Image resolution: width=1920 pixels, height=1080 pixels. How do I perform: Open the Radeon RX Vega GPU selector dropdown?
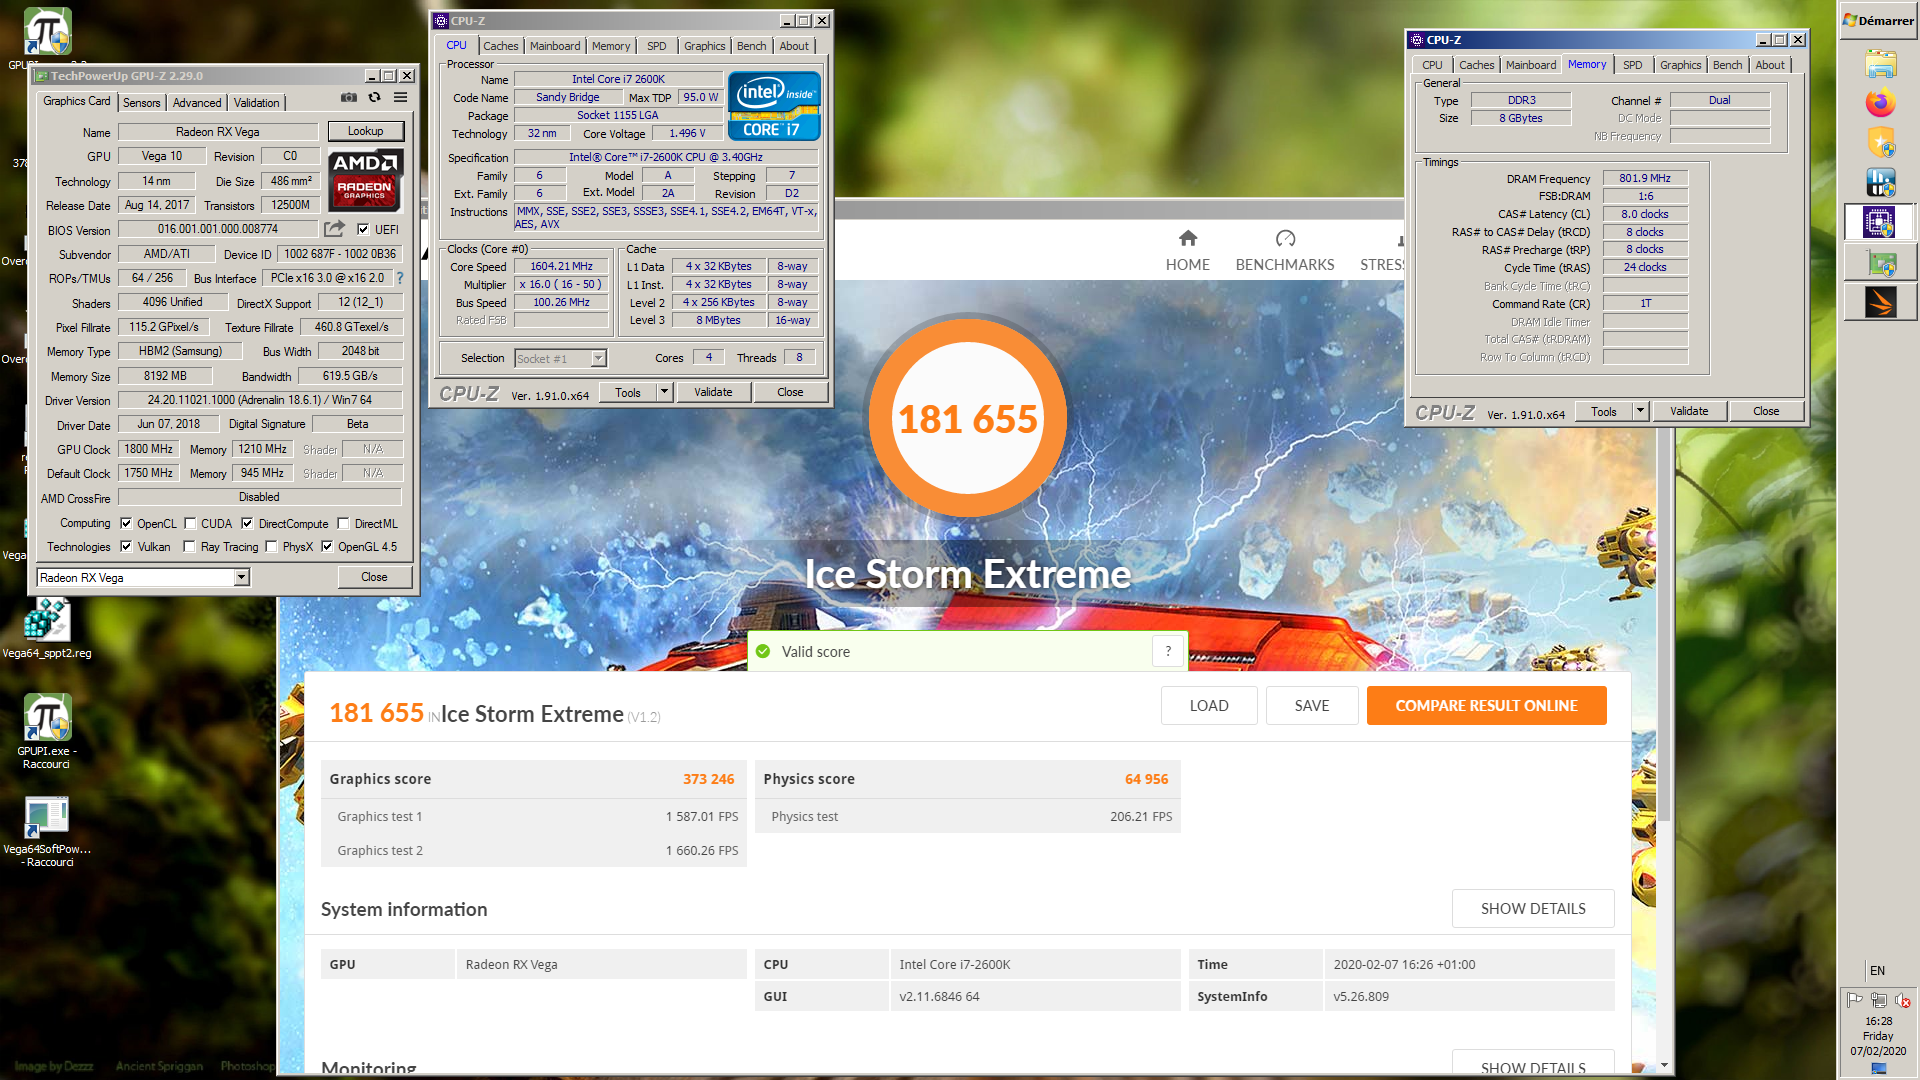point(241,577)
